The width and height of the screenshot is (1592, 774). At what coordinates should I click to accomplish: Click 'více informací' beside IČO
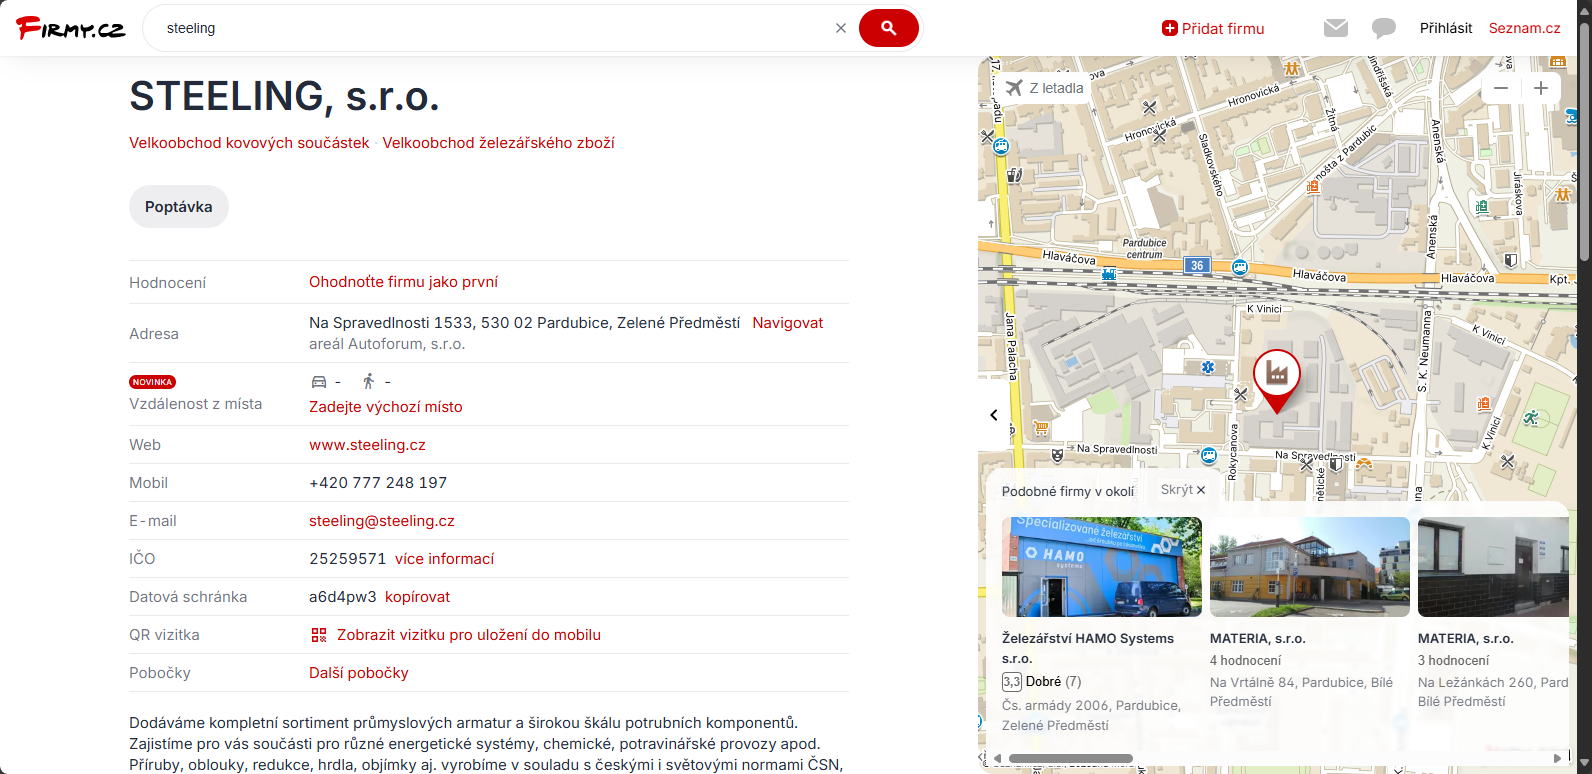coord(445,559)
